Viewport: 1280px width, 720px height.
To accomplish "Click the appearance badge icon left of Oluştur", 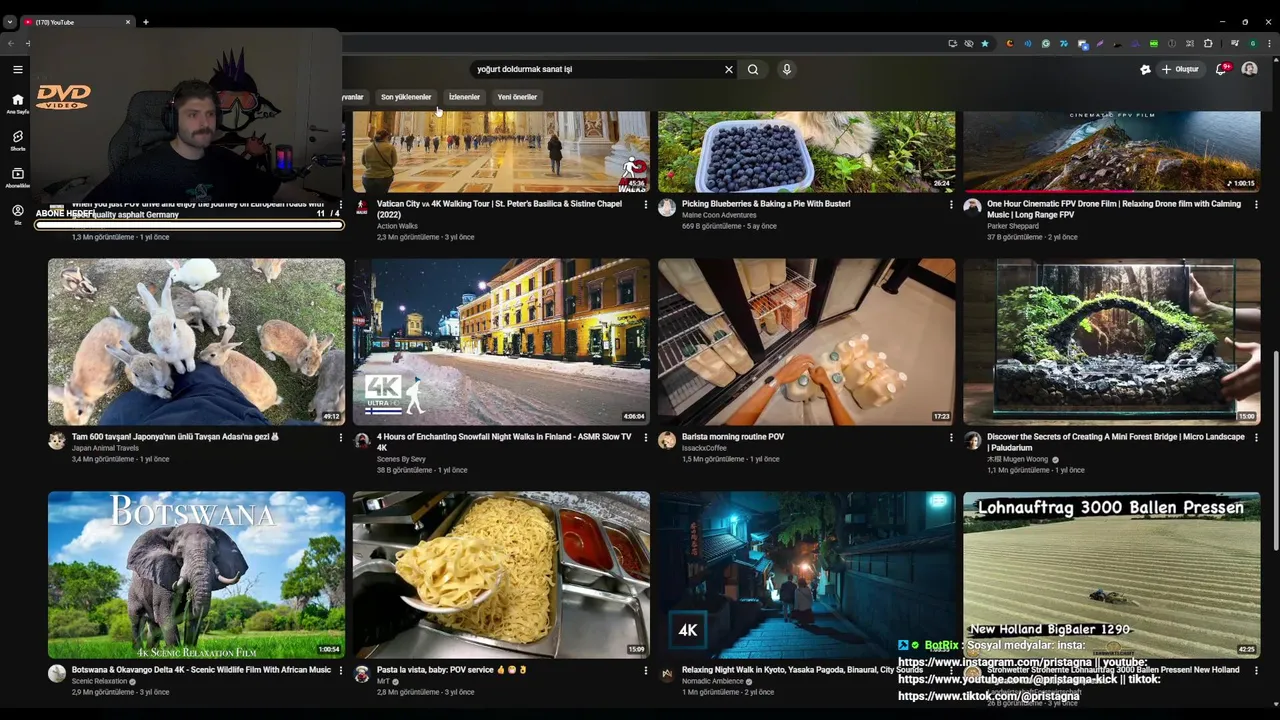I will [x=1145, y=69].
